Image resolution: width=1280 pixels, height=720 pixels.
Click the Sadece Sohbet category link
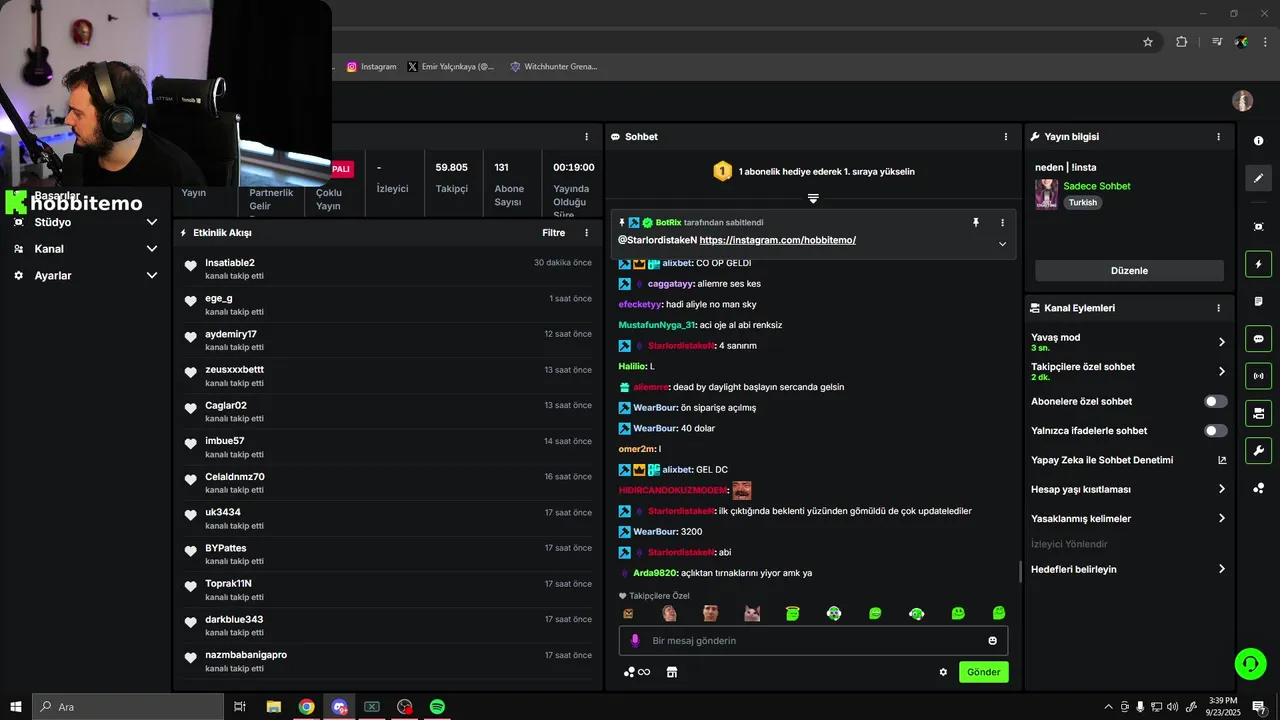click(x=1097, y=186)
